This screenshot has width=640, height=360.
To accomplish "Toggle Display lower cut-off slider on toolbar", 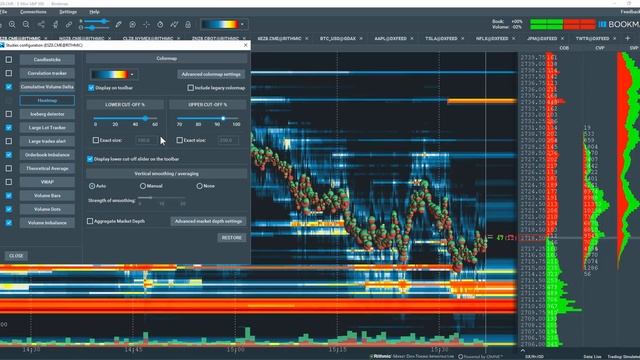I will click(90, 159).
